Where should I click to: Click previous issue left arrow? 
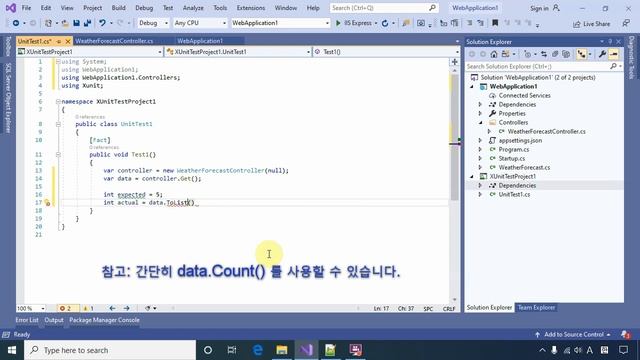tap(112, 308)
